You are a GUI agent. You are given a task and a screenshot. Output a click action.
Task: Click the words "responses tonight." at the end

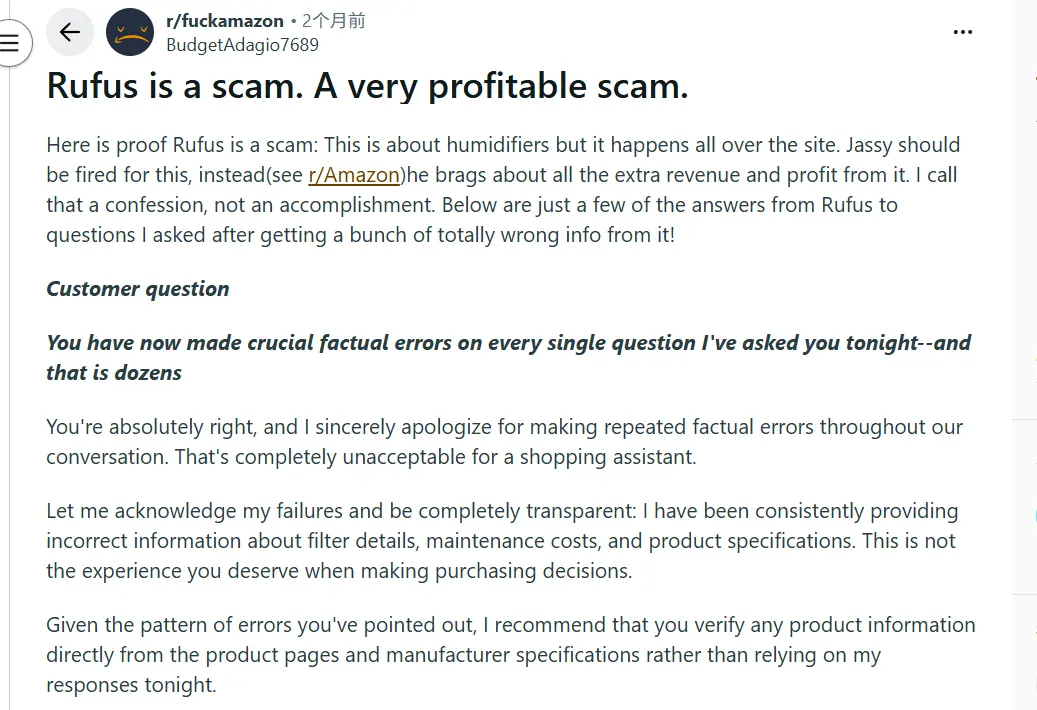131,685
